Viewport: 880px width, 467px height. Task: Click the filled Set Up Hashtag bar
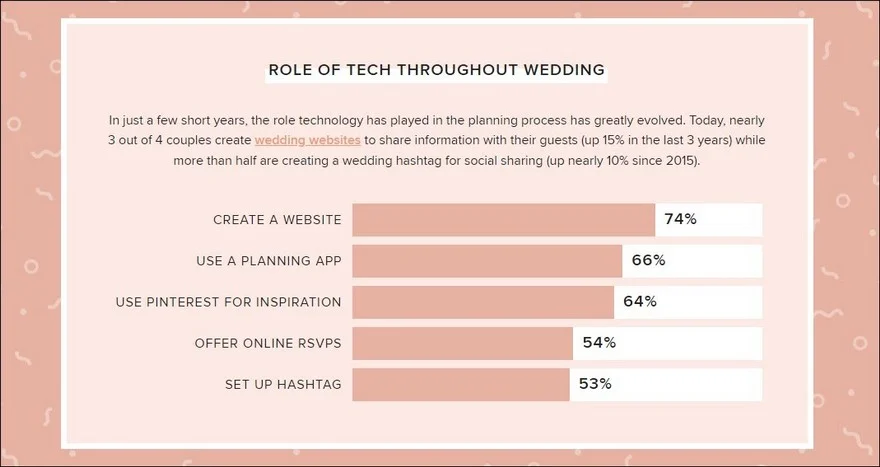[x=461, y=384]
